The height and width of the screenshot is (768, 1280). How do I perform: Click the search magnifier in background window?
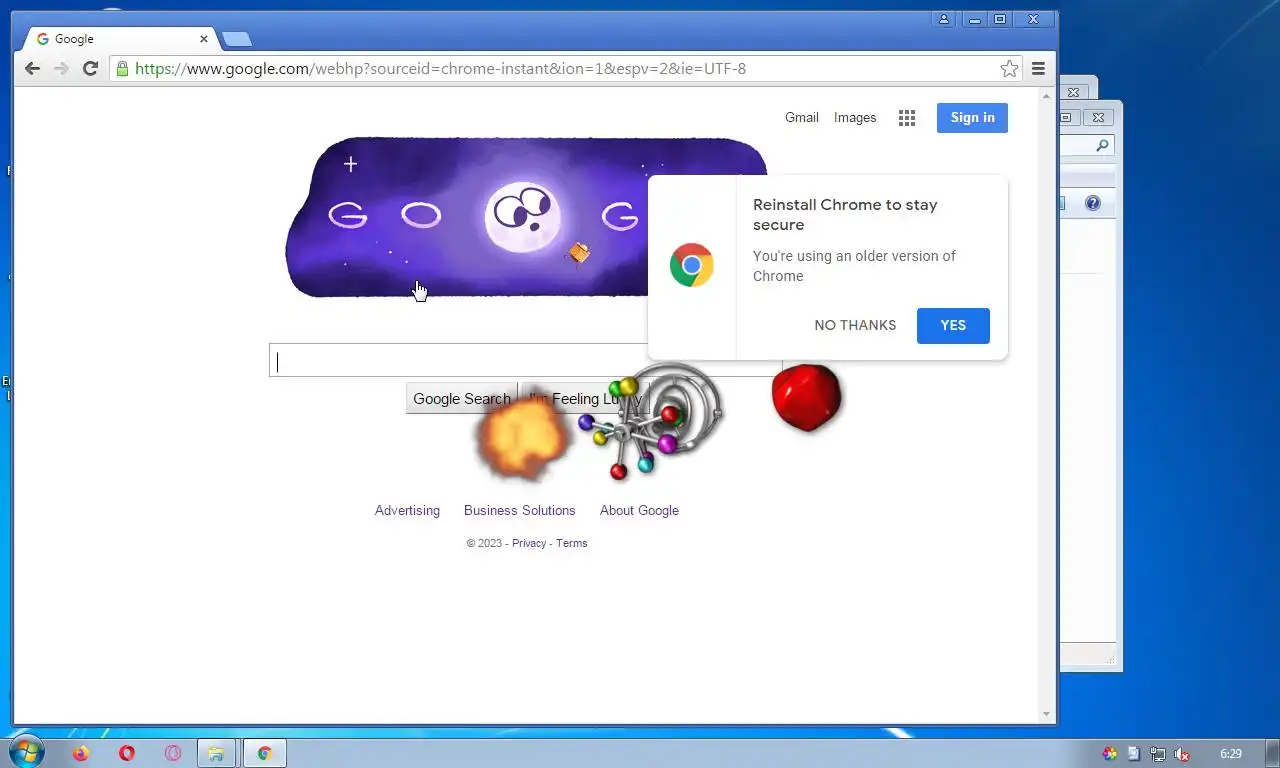click(x=1102, y=145)
